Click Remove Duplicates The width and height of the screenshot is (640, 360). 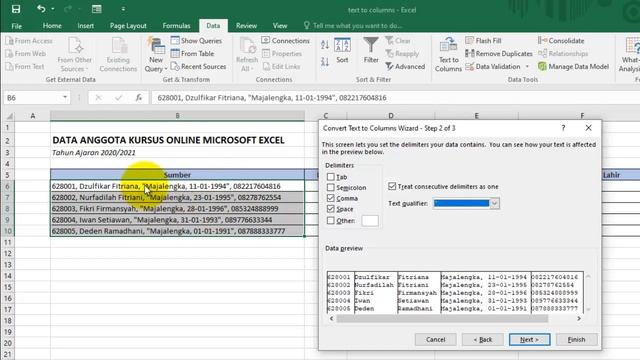coord(499,53)
